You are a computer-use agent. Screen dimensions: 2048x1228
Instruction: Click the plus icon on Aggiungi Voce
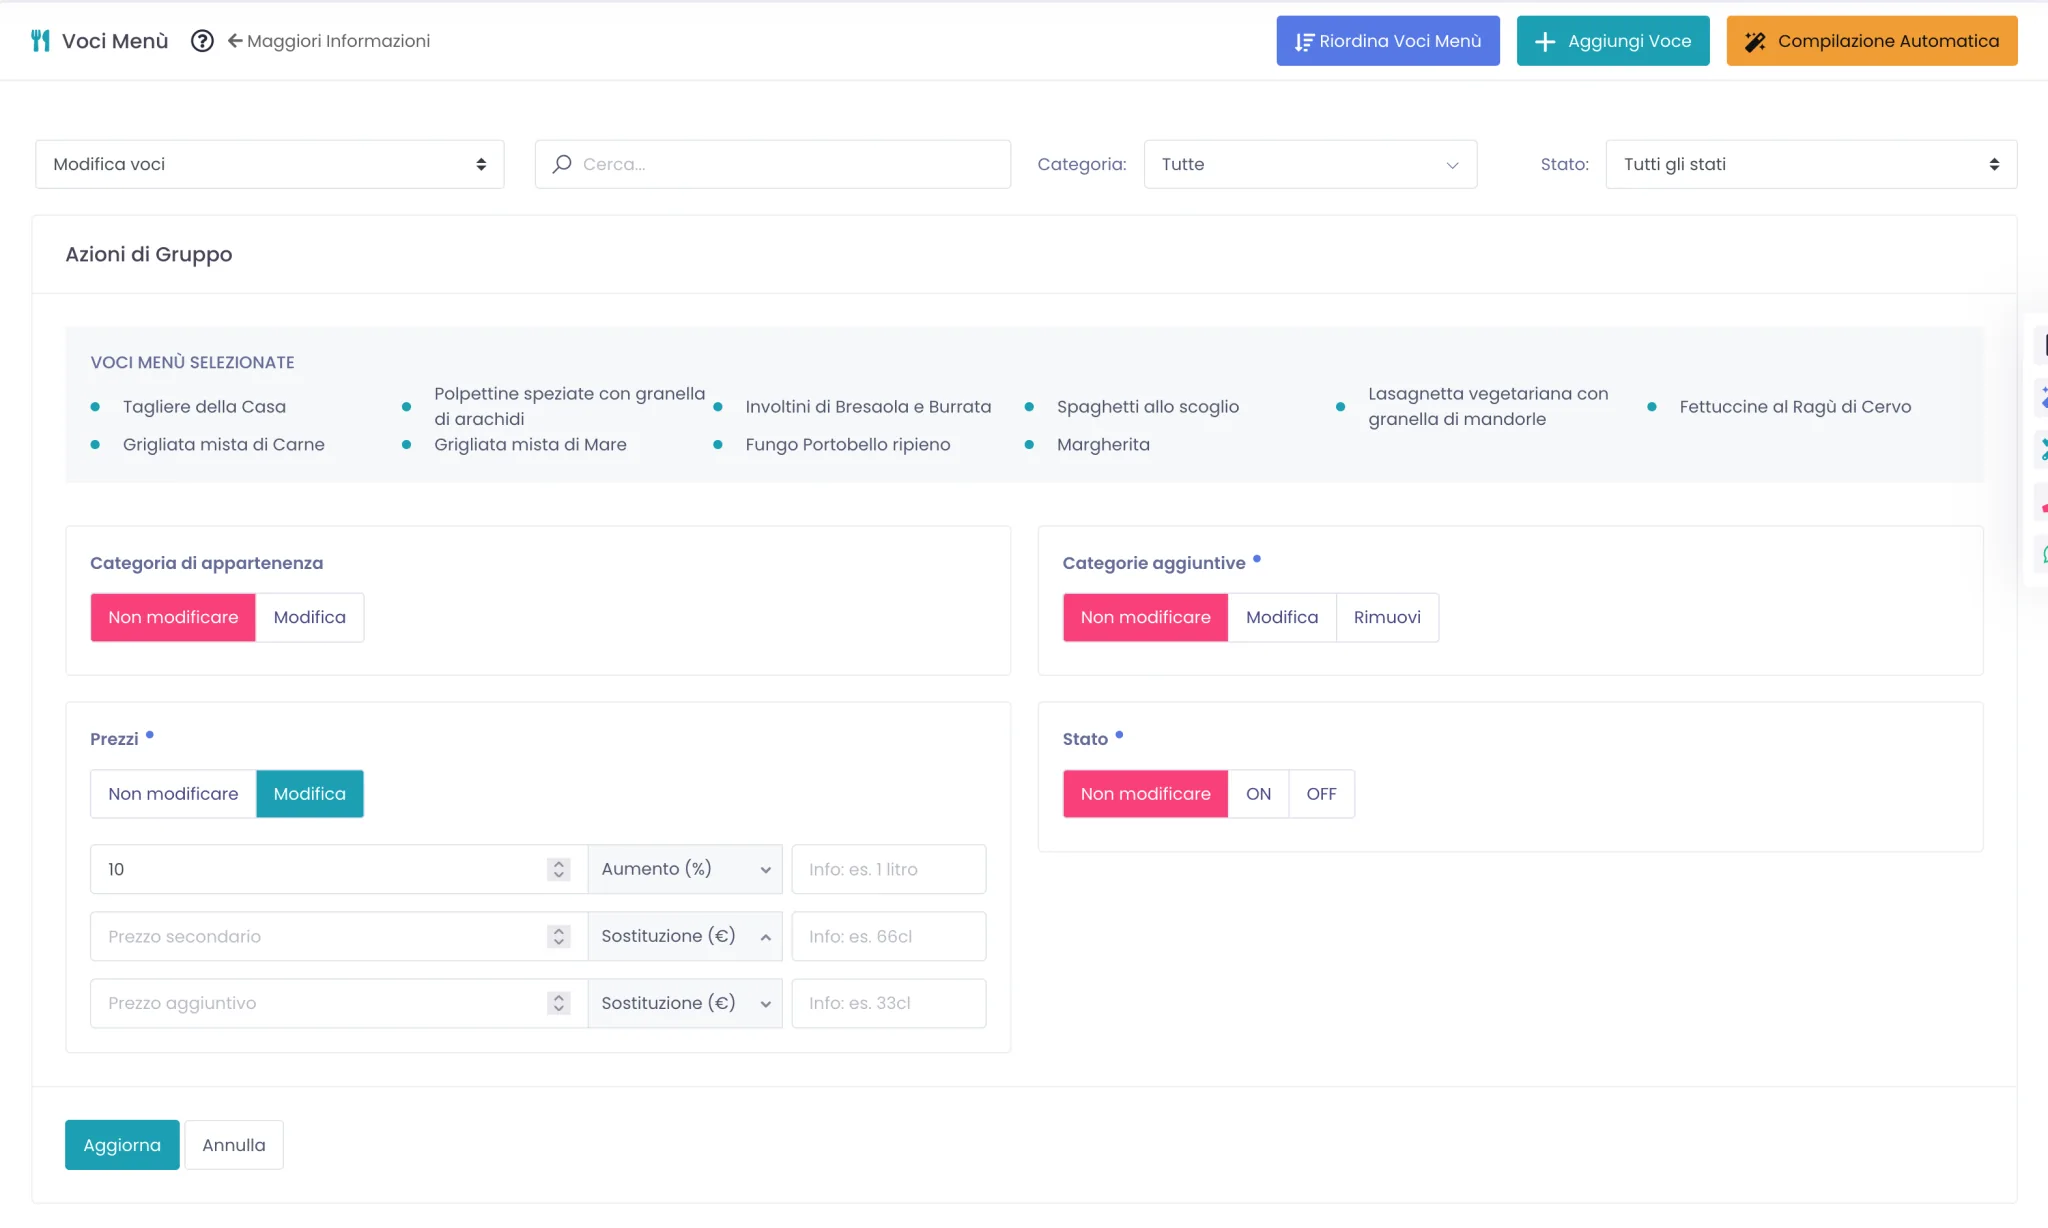pyautogui.click(x=1545, y=42)
